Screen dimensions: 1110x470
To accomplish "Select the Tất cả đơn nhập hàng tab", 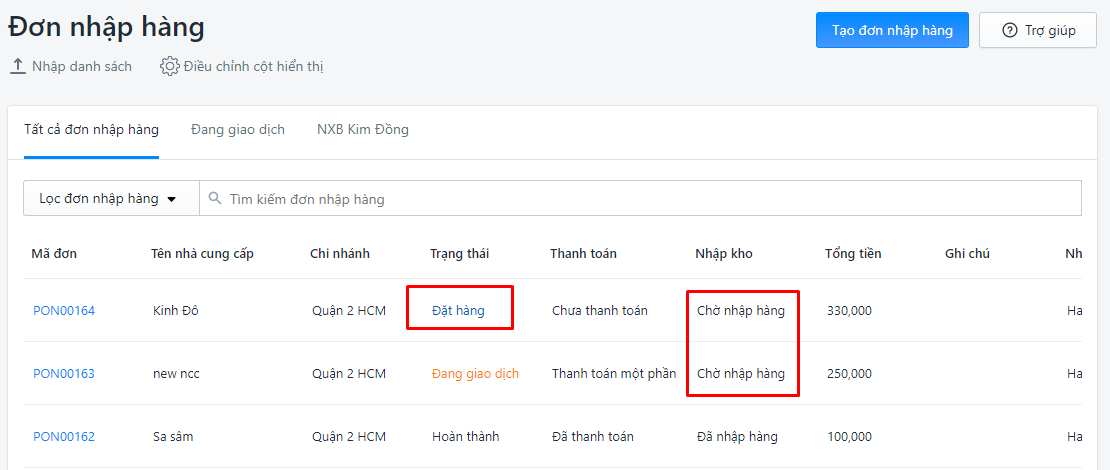I will 91,130.
